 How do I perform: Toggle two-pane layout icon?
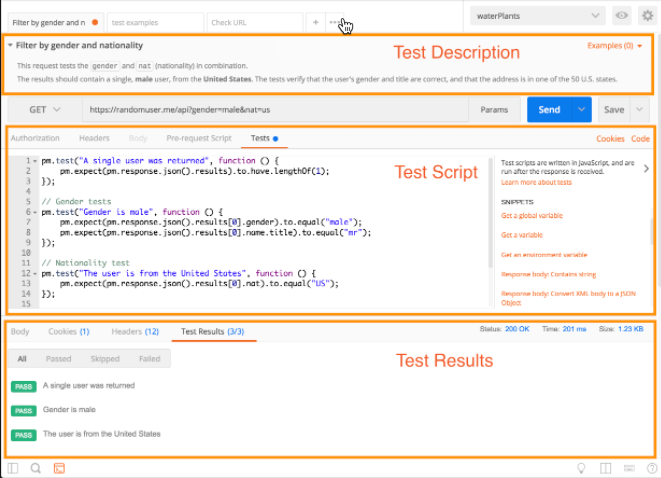tap(605, 468)
